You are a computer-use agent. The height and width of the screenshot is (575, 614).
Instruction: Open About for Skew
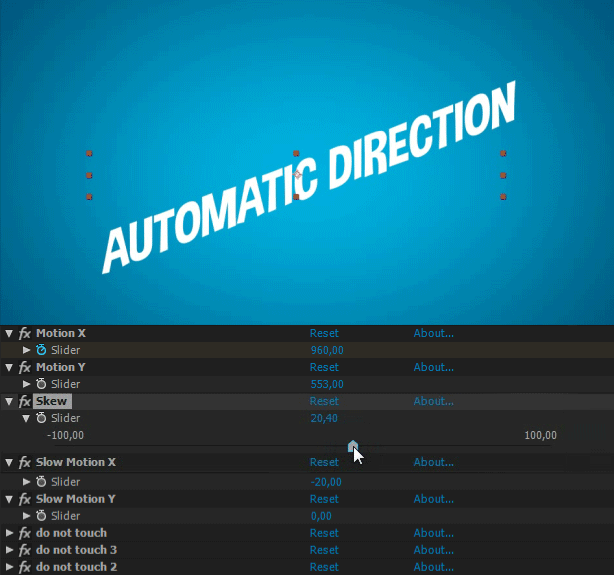[433, 401]
